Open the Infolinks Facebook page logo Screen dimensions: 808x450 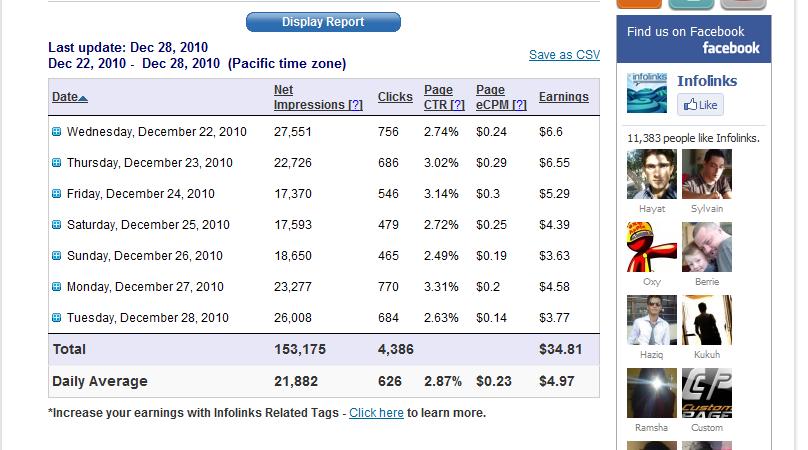coord(647,93)
